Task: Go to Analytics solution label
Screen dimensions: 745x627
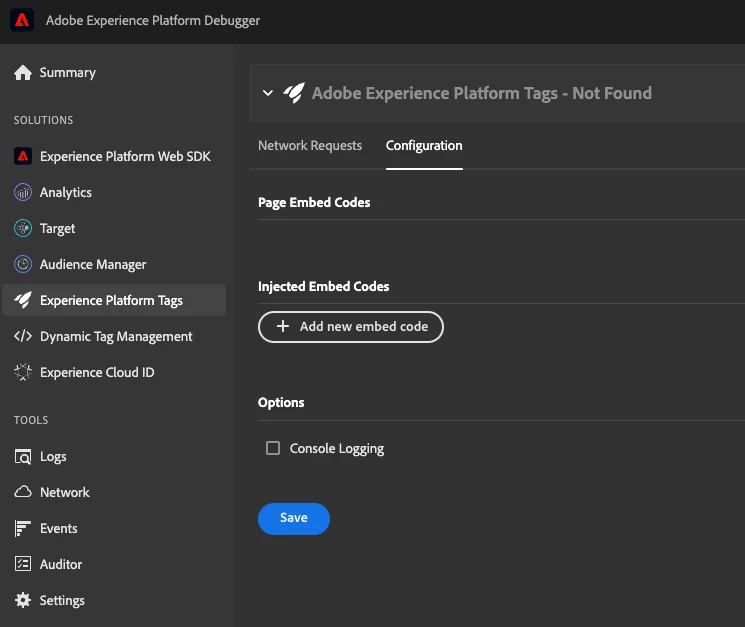Action: 66,192
